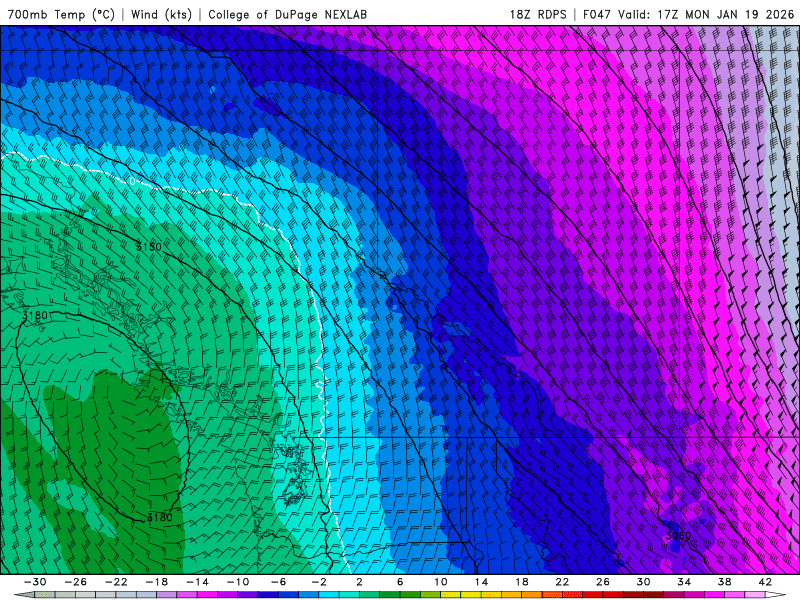Click the "42" color scale value

pos(765,582)
